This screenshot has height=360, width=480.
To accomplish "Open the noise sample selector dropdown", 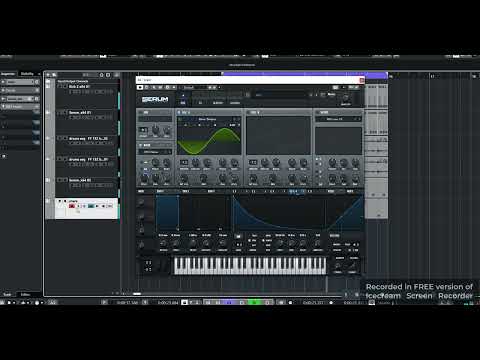I will point(155,152).
